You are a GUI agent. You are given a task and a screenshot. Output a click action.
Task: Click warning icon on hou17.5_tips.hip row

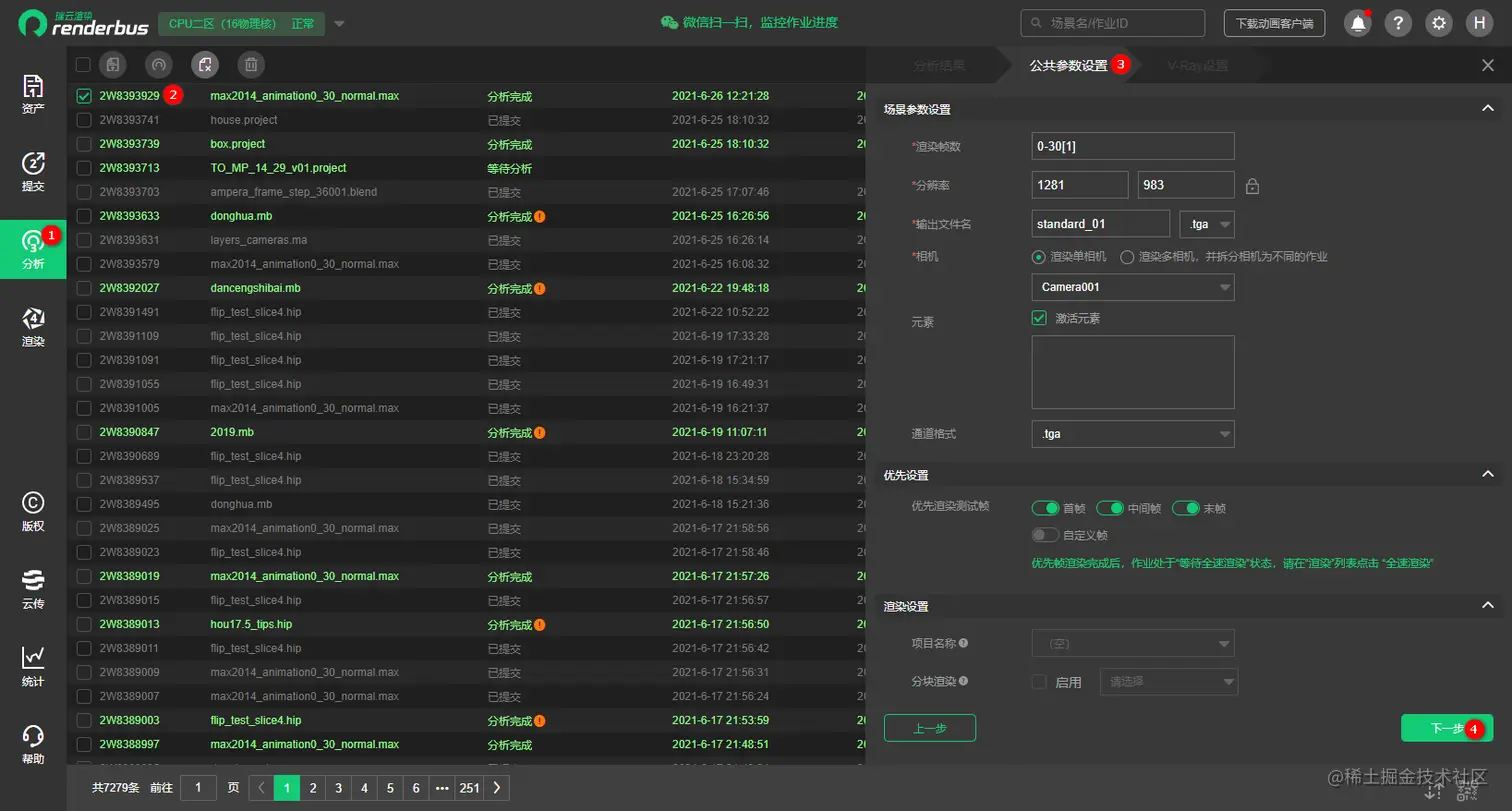tap(539, 624)
